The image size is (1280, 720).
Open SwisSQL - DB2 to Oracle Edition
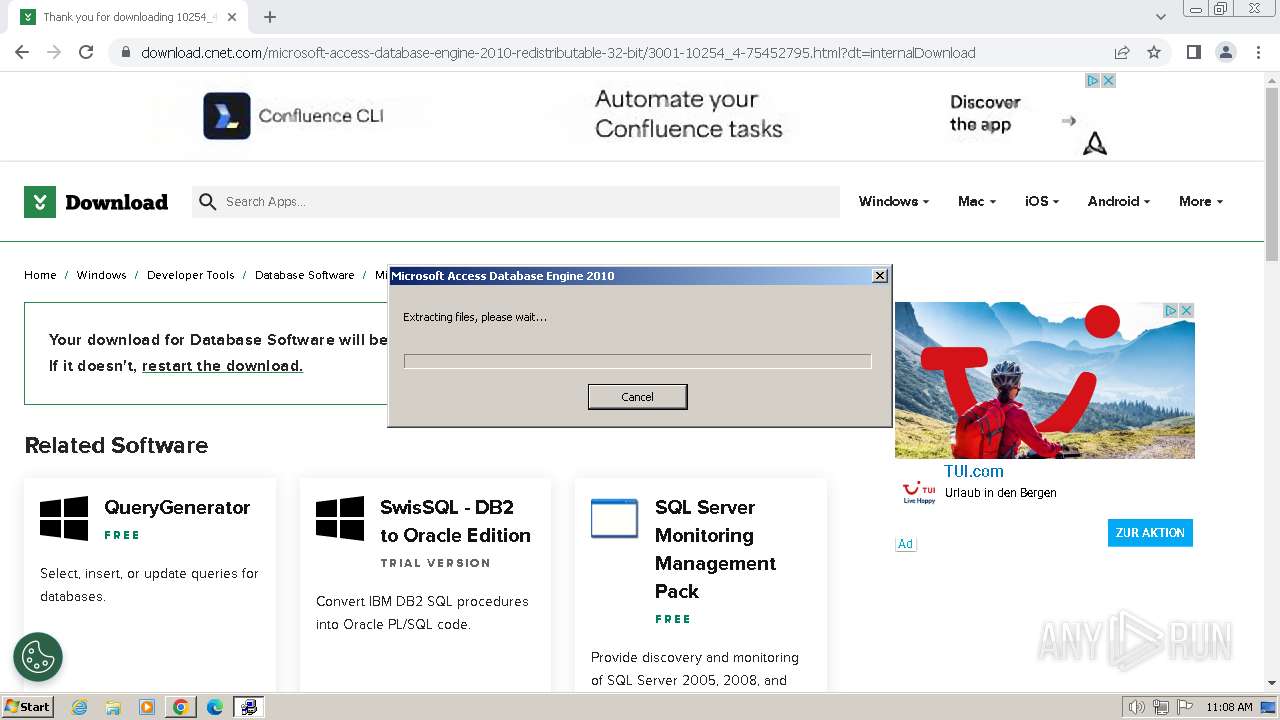455,521
